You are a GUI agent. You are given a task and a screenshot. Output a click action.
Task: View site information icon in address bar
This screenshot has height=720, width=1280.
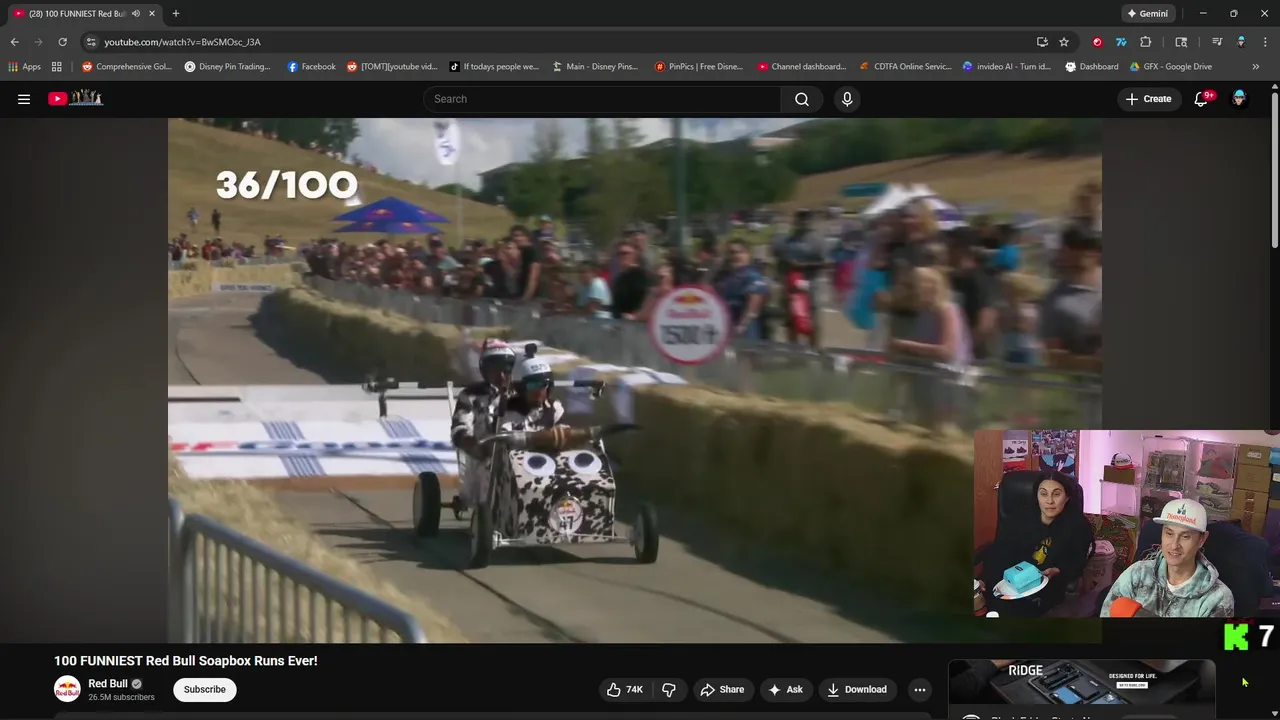[91, 42]
